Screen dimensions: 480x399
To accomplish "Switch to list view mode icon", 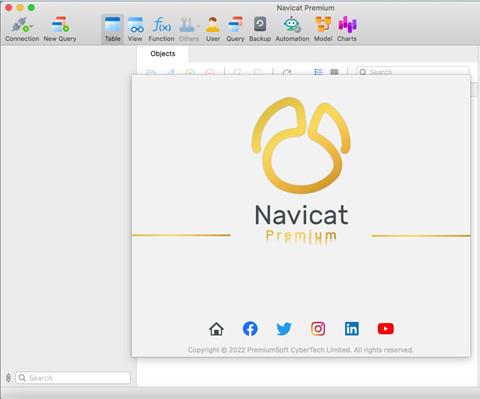I will (318, 72).
